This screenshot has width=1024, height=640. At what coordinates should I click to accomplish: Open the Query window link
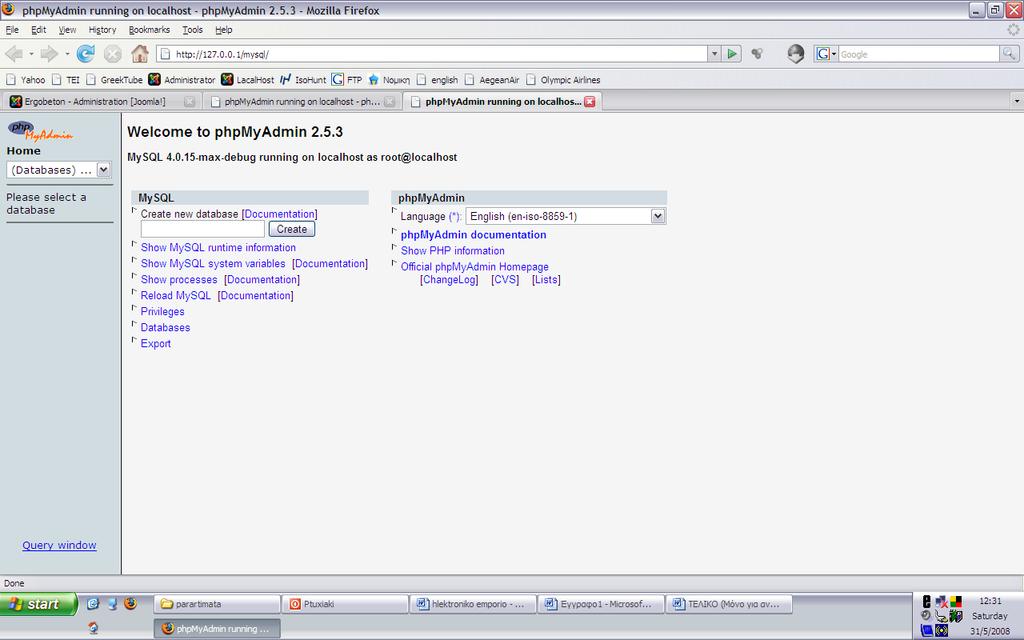(59, 545)
